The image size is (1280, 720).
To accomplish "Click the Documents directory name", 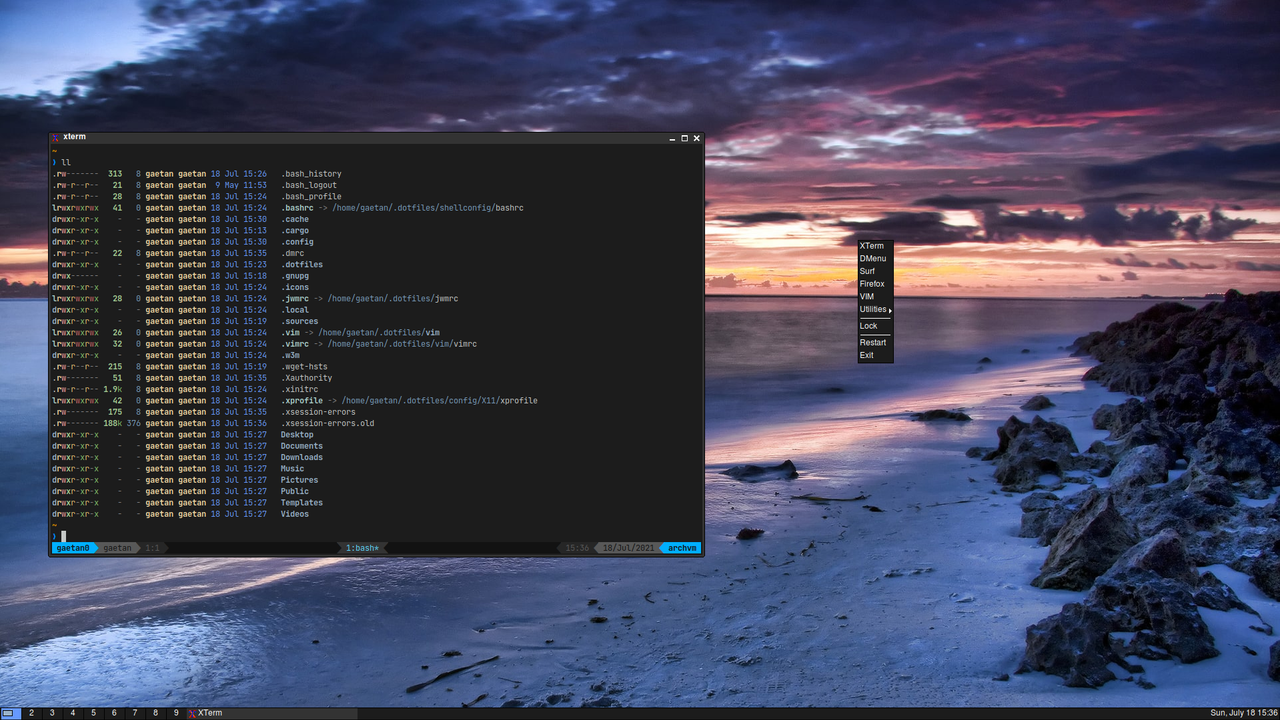I will point(302,446).
